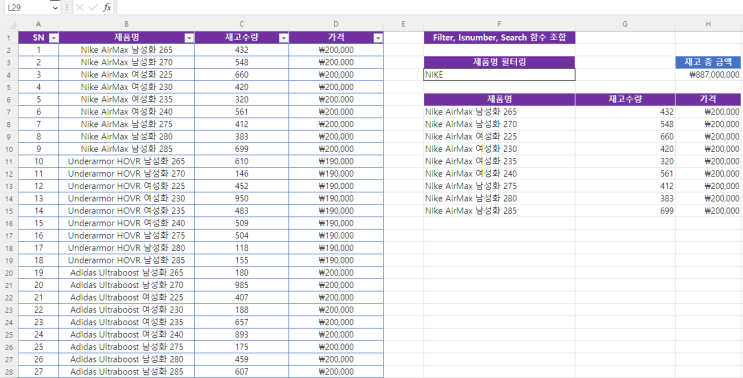Open the 가격 column filter dropdown

[x=378, y=38]
